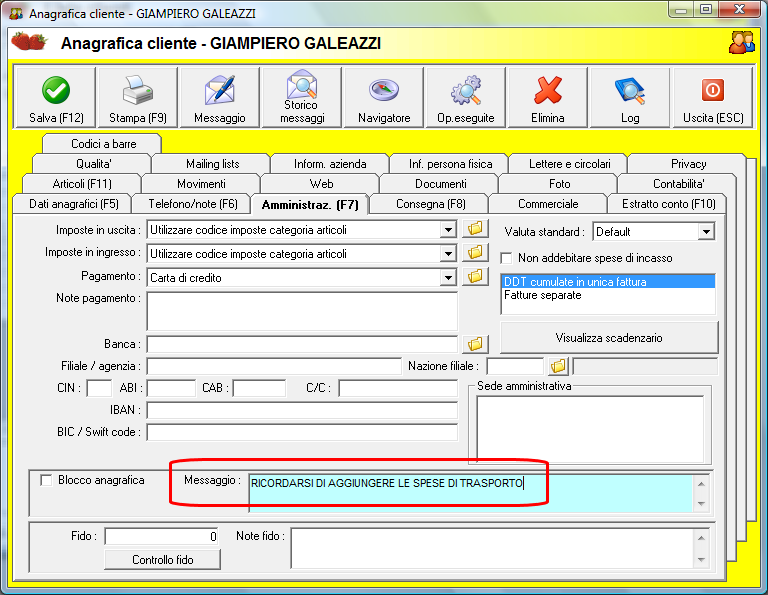Expand Imposte in uscita dropdown
768x595 pixels.
[448, 230]
